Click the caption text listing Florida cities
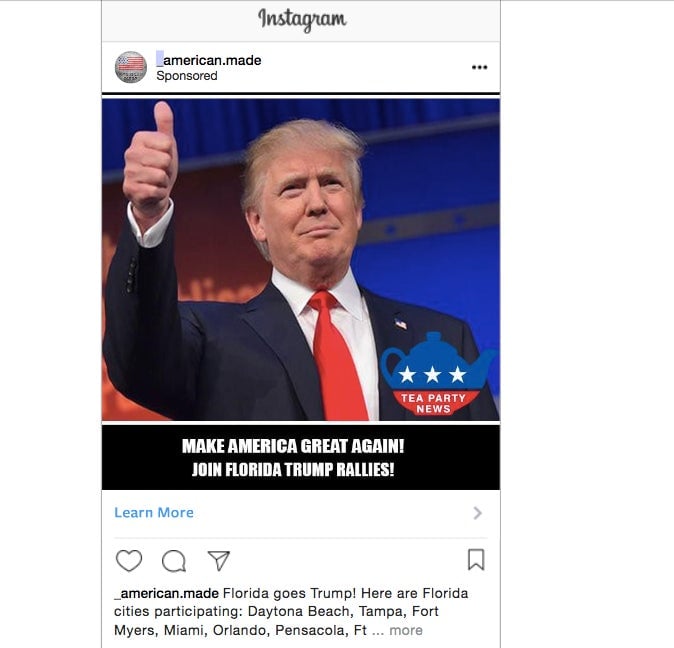The image size is (674, 648). pyautogui.click(x=291, y=611)
